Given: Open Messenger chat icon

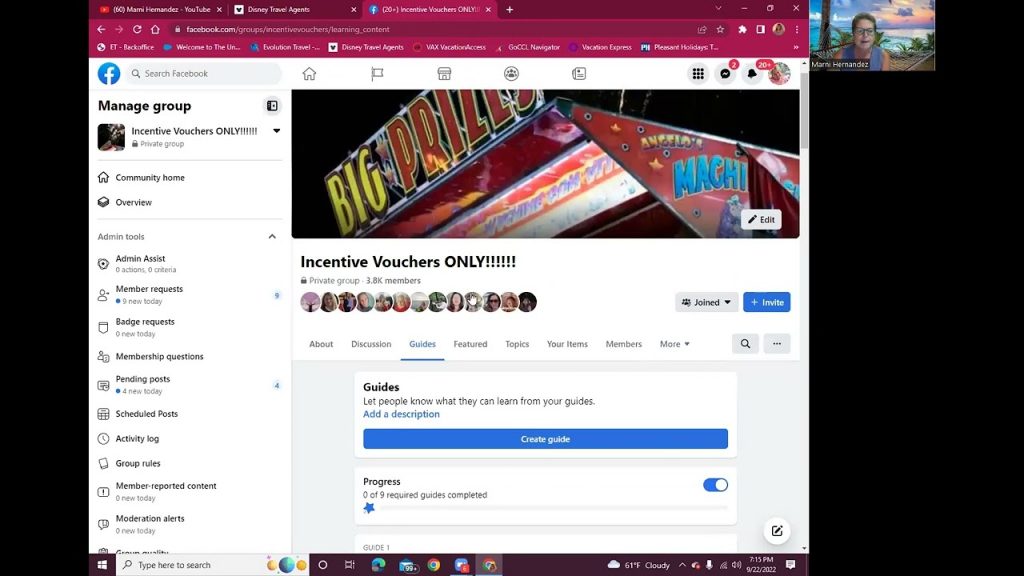Looking at the screenshot, I should click(x=725, y=74).
